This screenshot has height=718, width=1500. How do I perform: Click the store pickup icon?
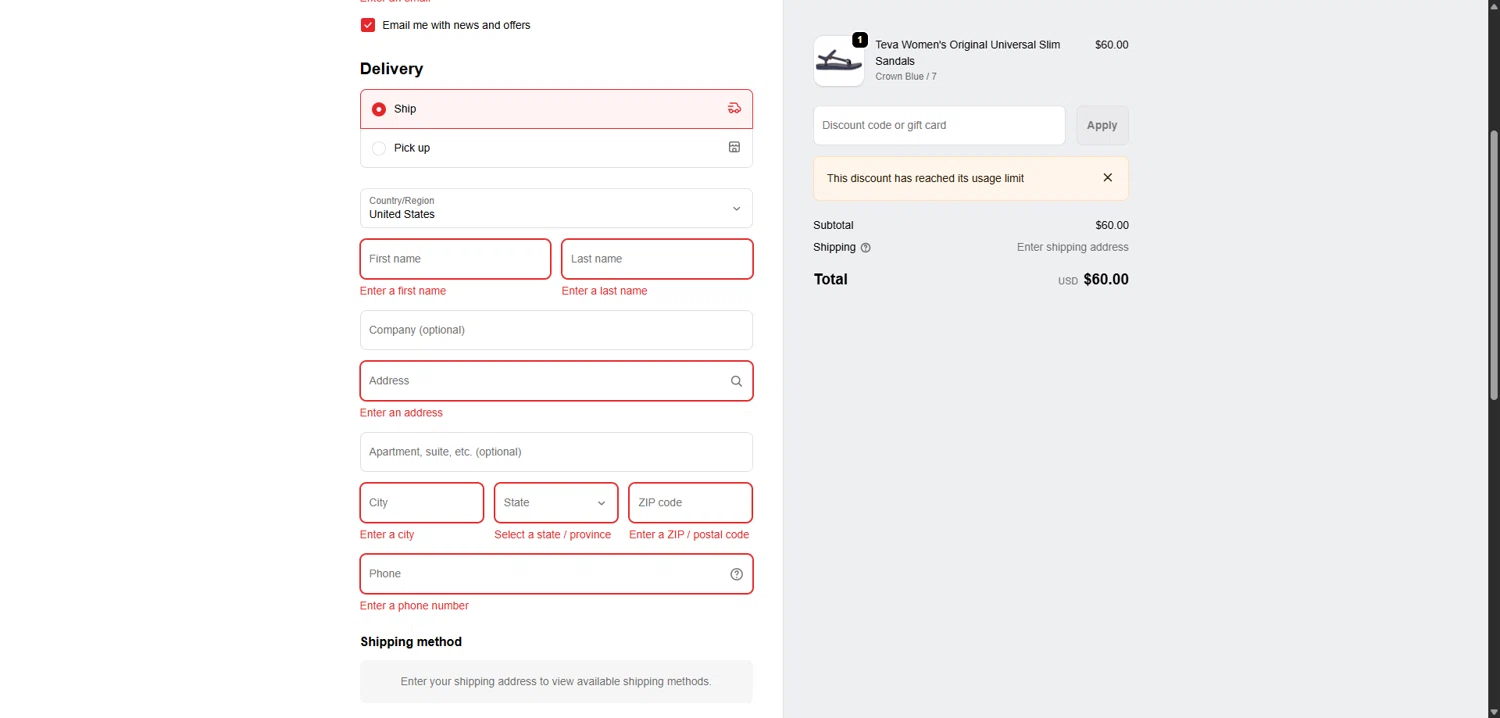[734, 148]
